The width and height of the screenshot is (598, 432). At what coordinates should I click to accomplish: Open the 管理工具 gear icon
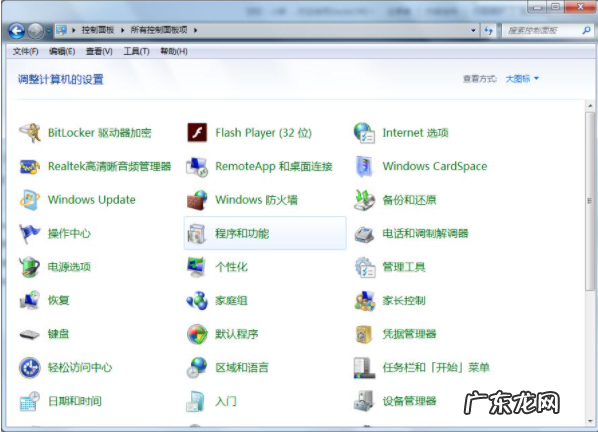364,267
